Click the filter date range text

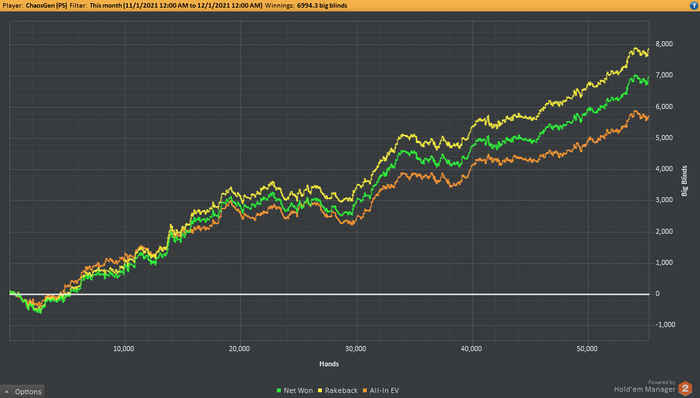pyautogui.click(x=176, y=5)
